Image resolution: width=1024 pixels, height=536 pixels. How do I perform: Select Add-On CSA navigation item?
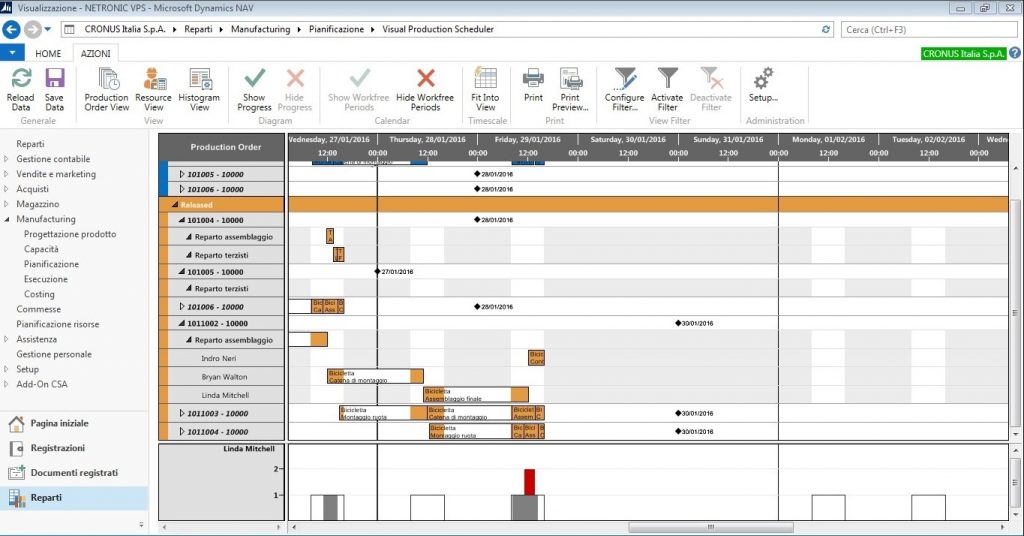click(x=42, y=384)
